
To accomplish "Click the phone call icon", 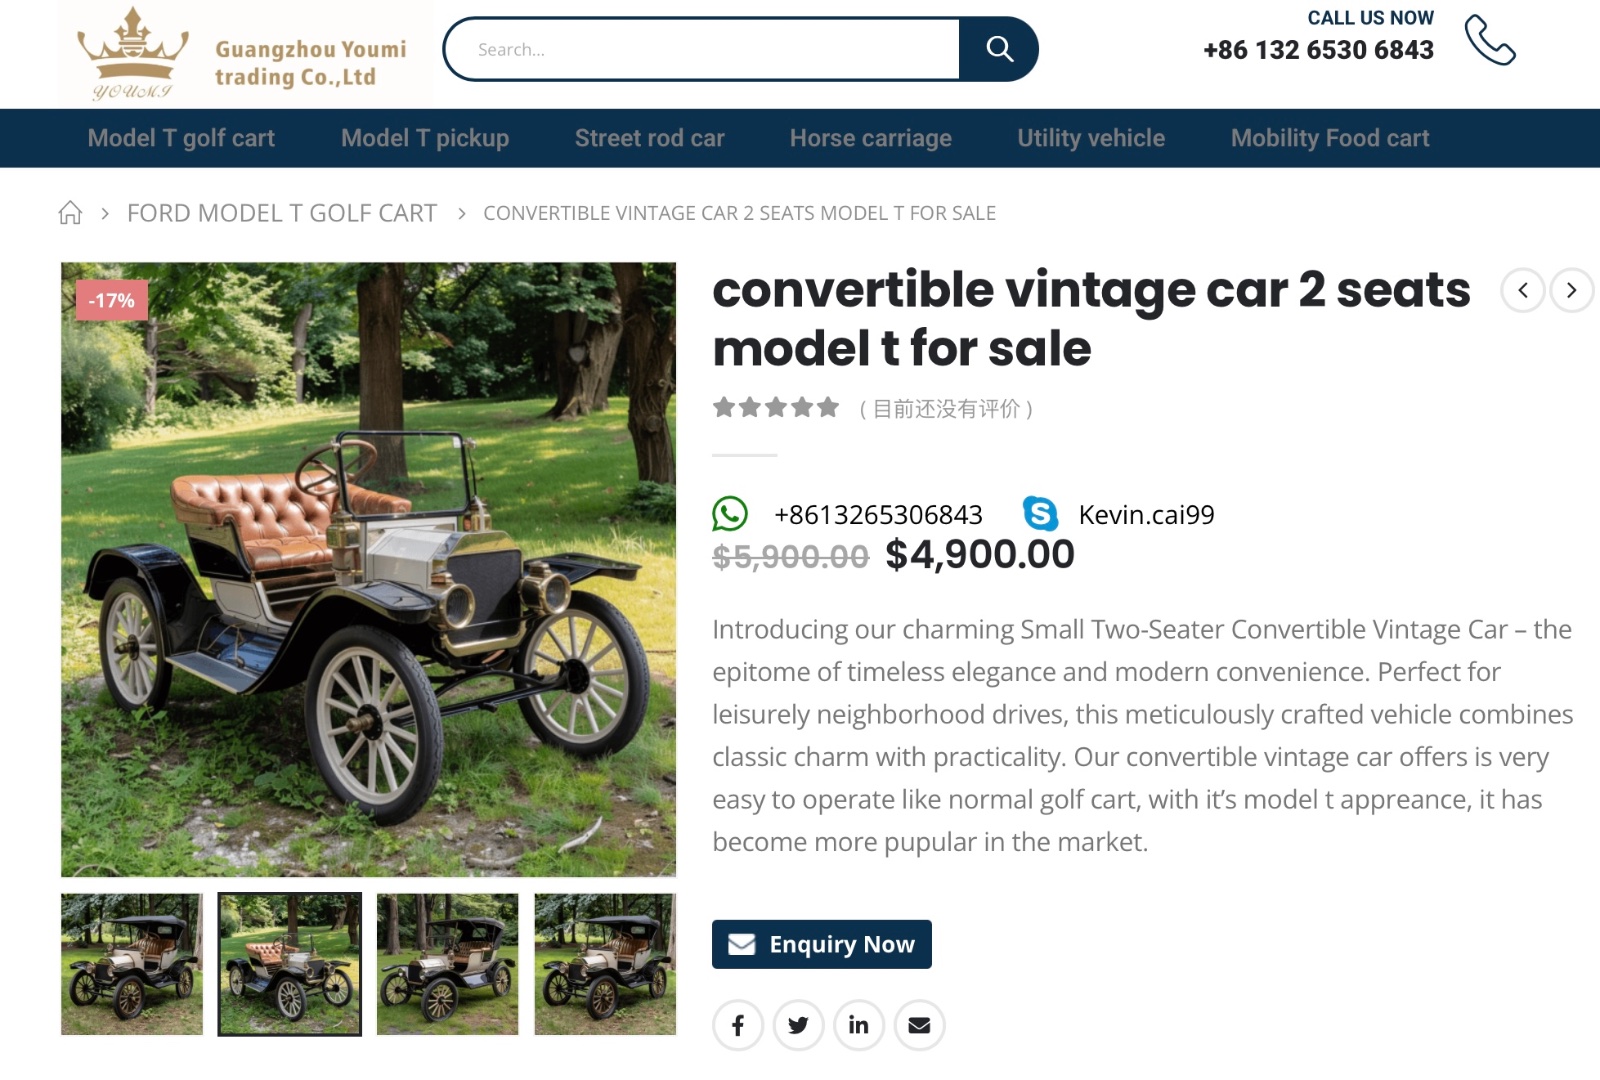I will click(1490, 40).
